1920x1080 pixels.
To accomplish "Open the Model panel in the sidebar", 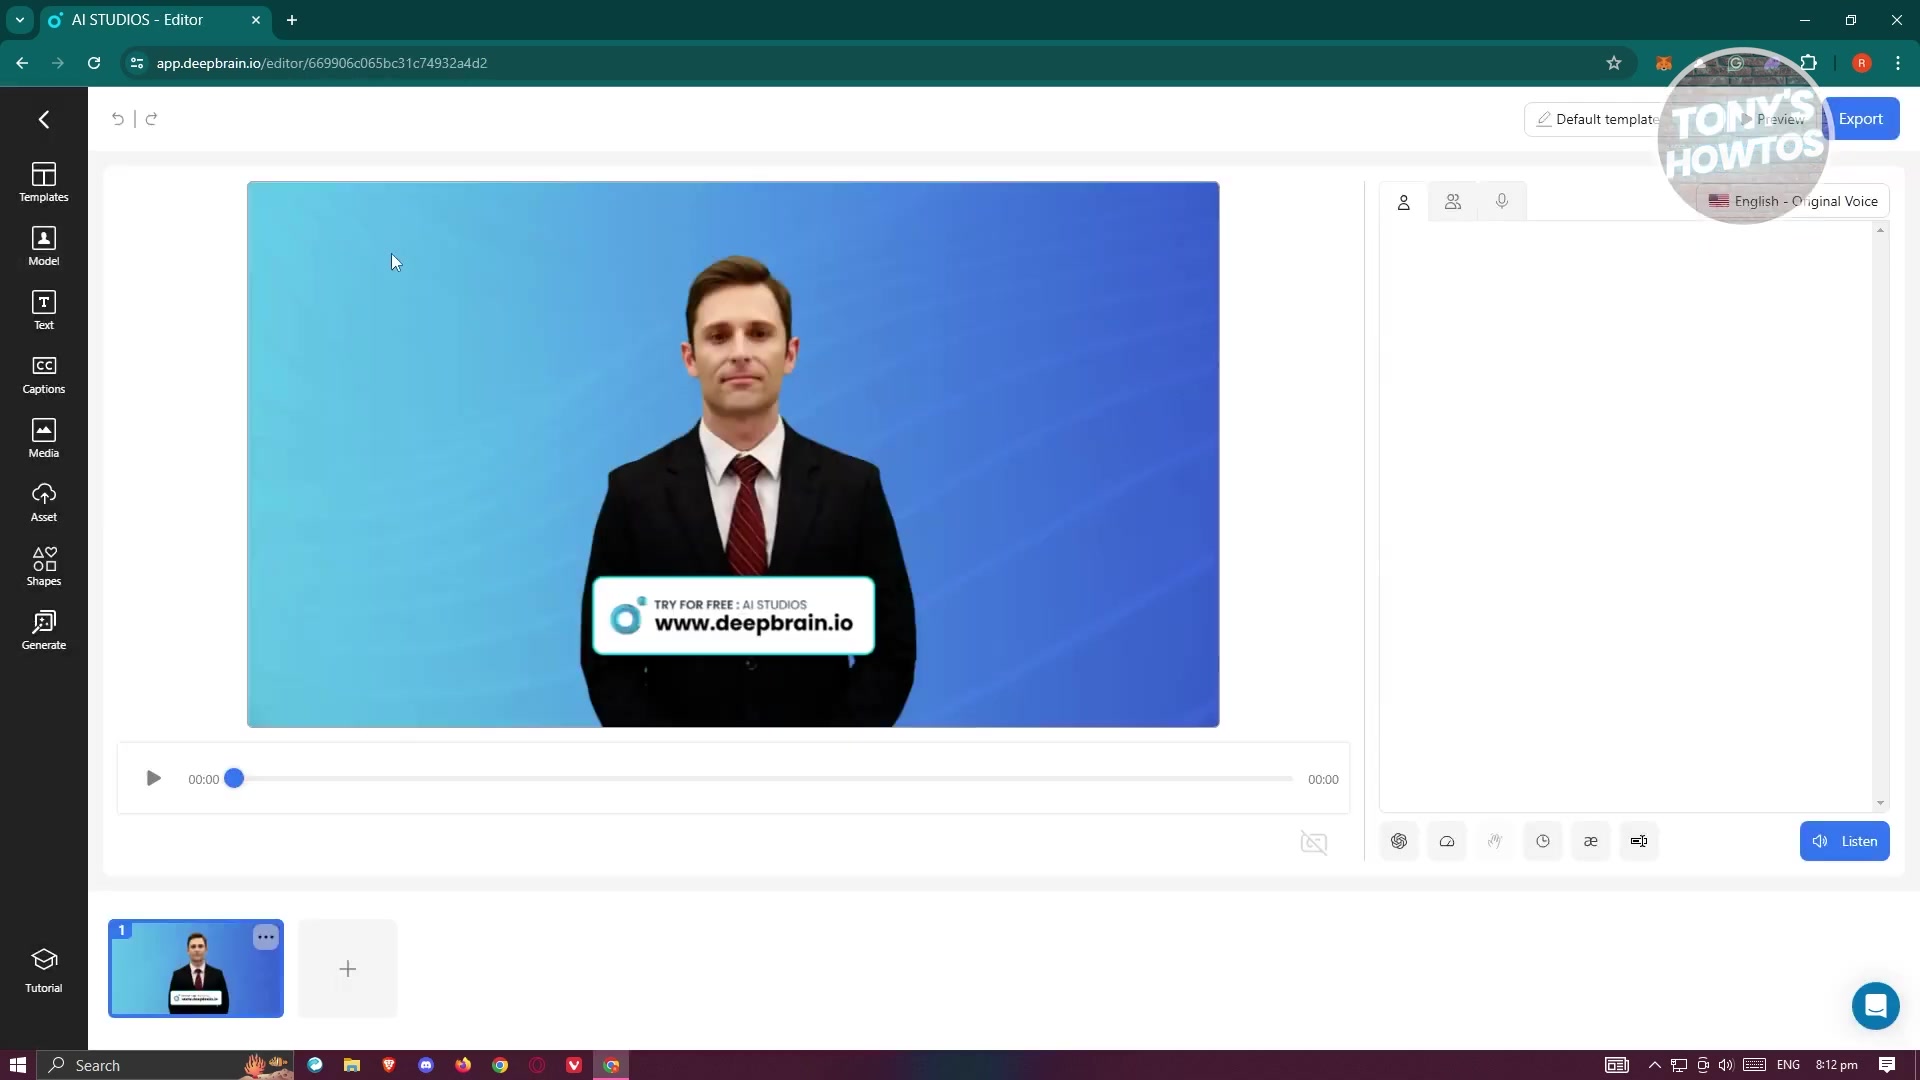I will point(43,246).
